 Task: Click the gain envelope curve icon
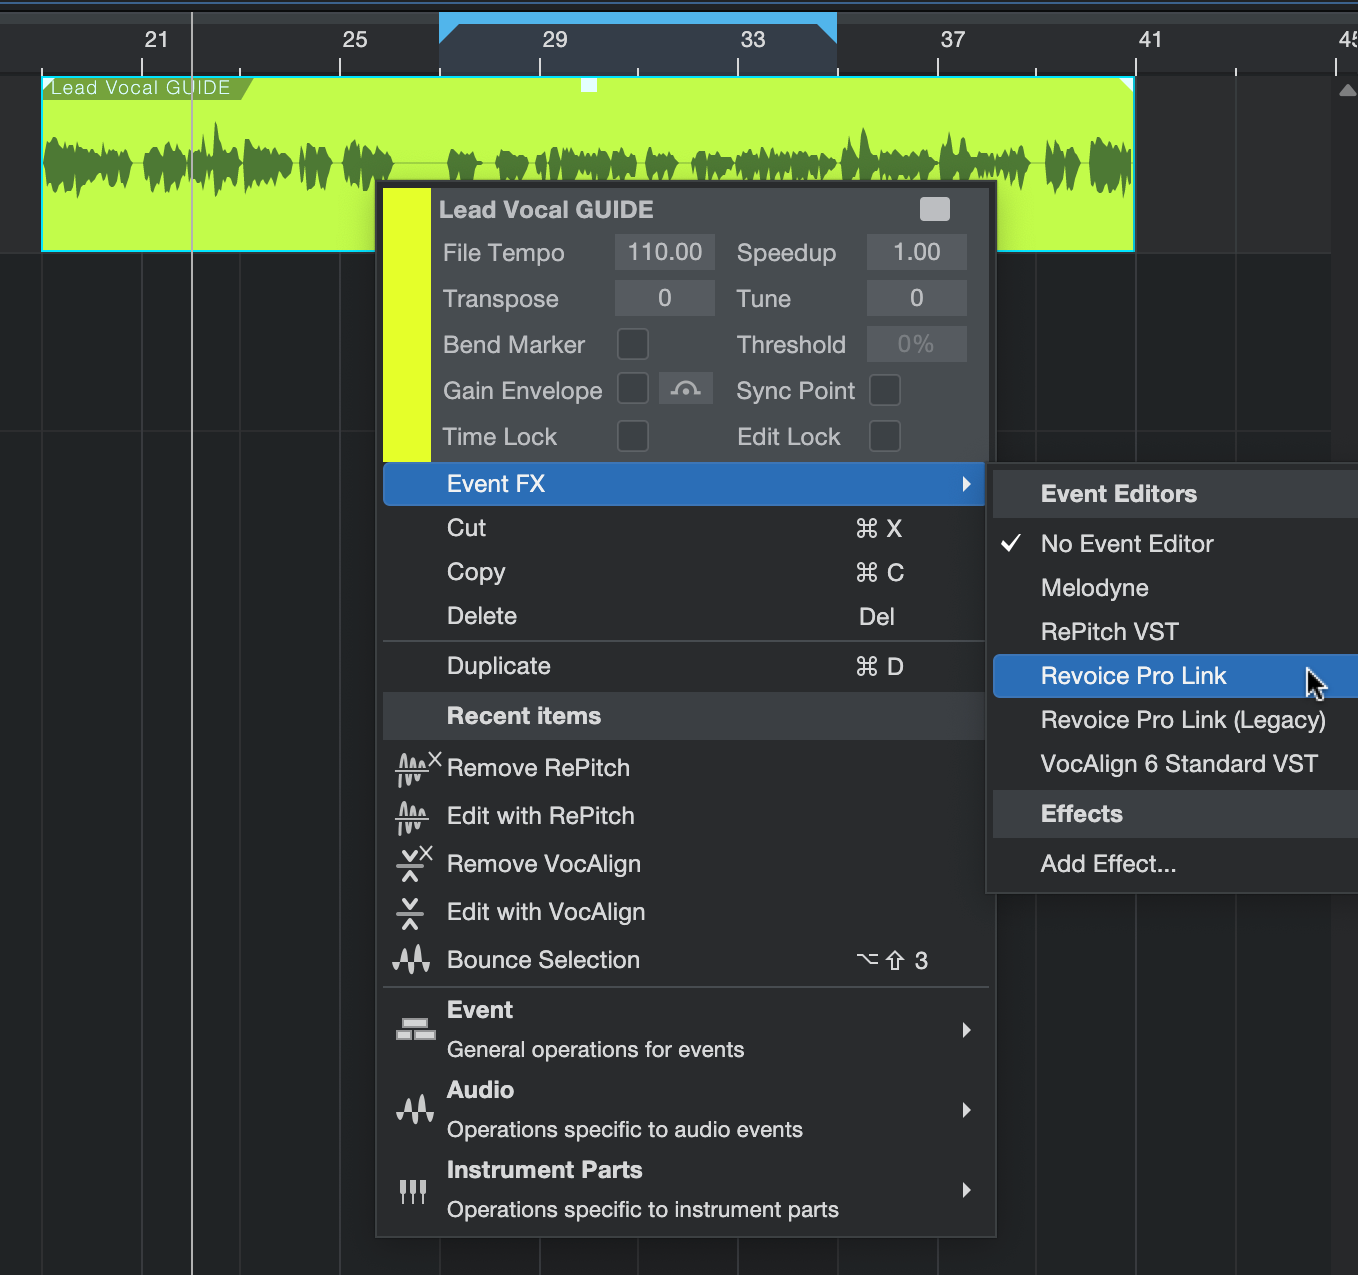(x=685, y=389)
